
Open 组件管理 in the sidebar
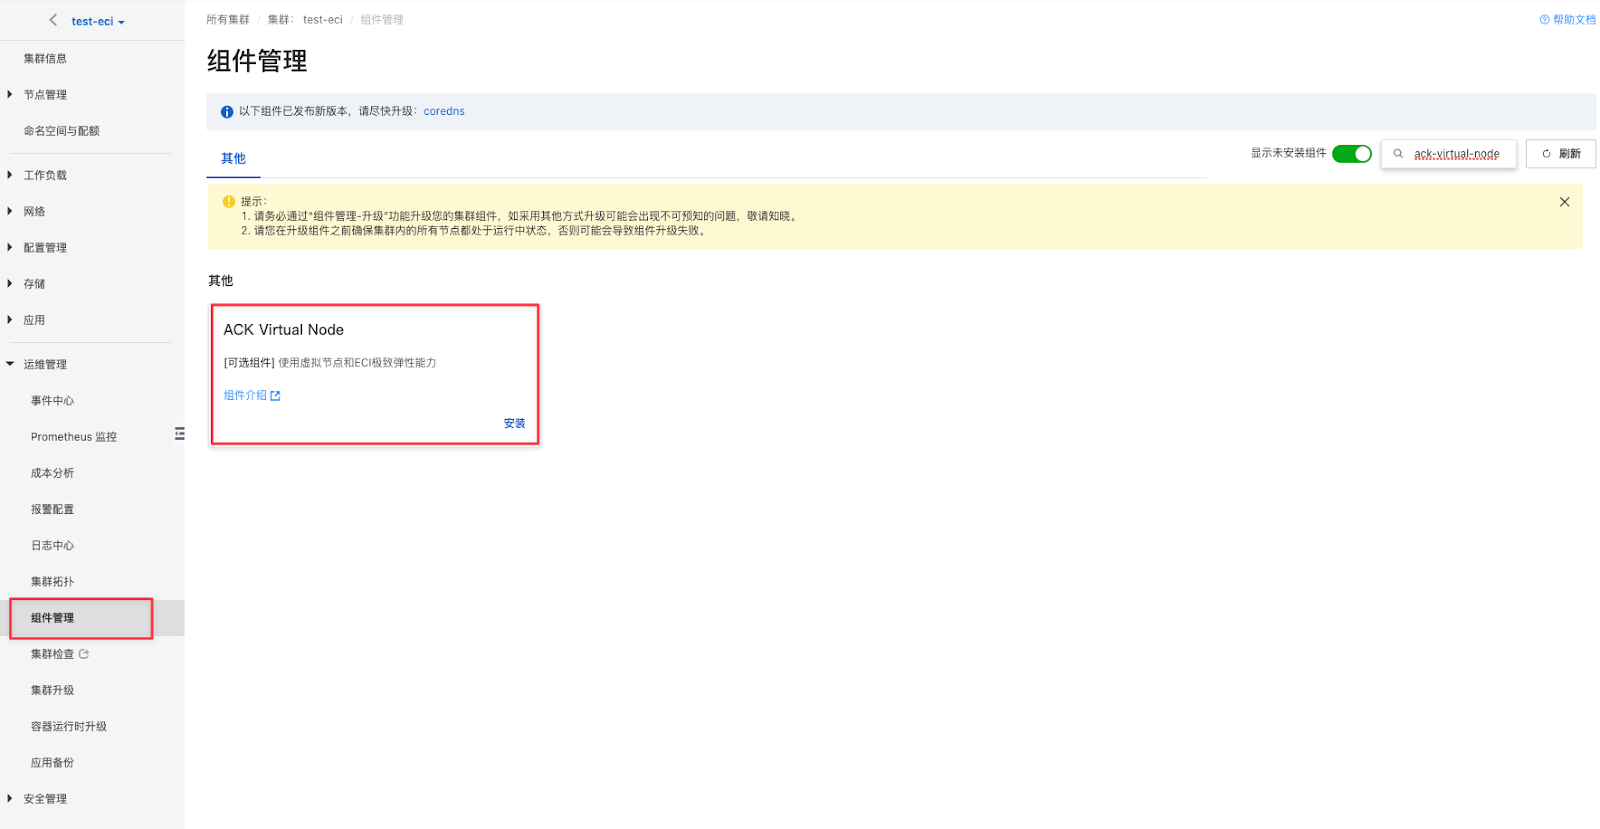coord(53,618)
